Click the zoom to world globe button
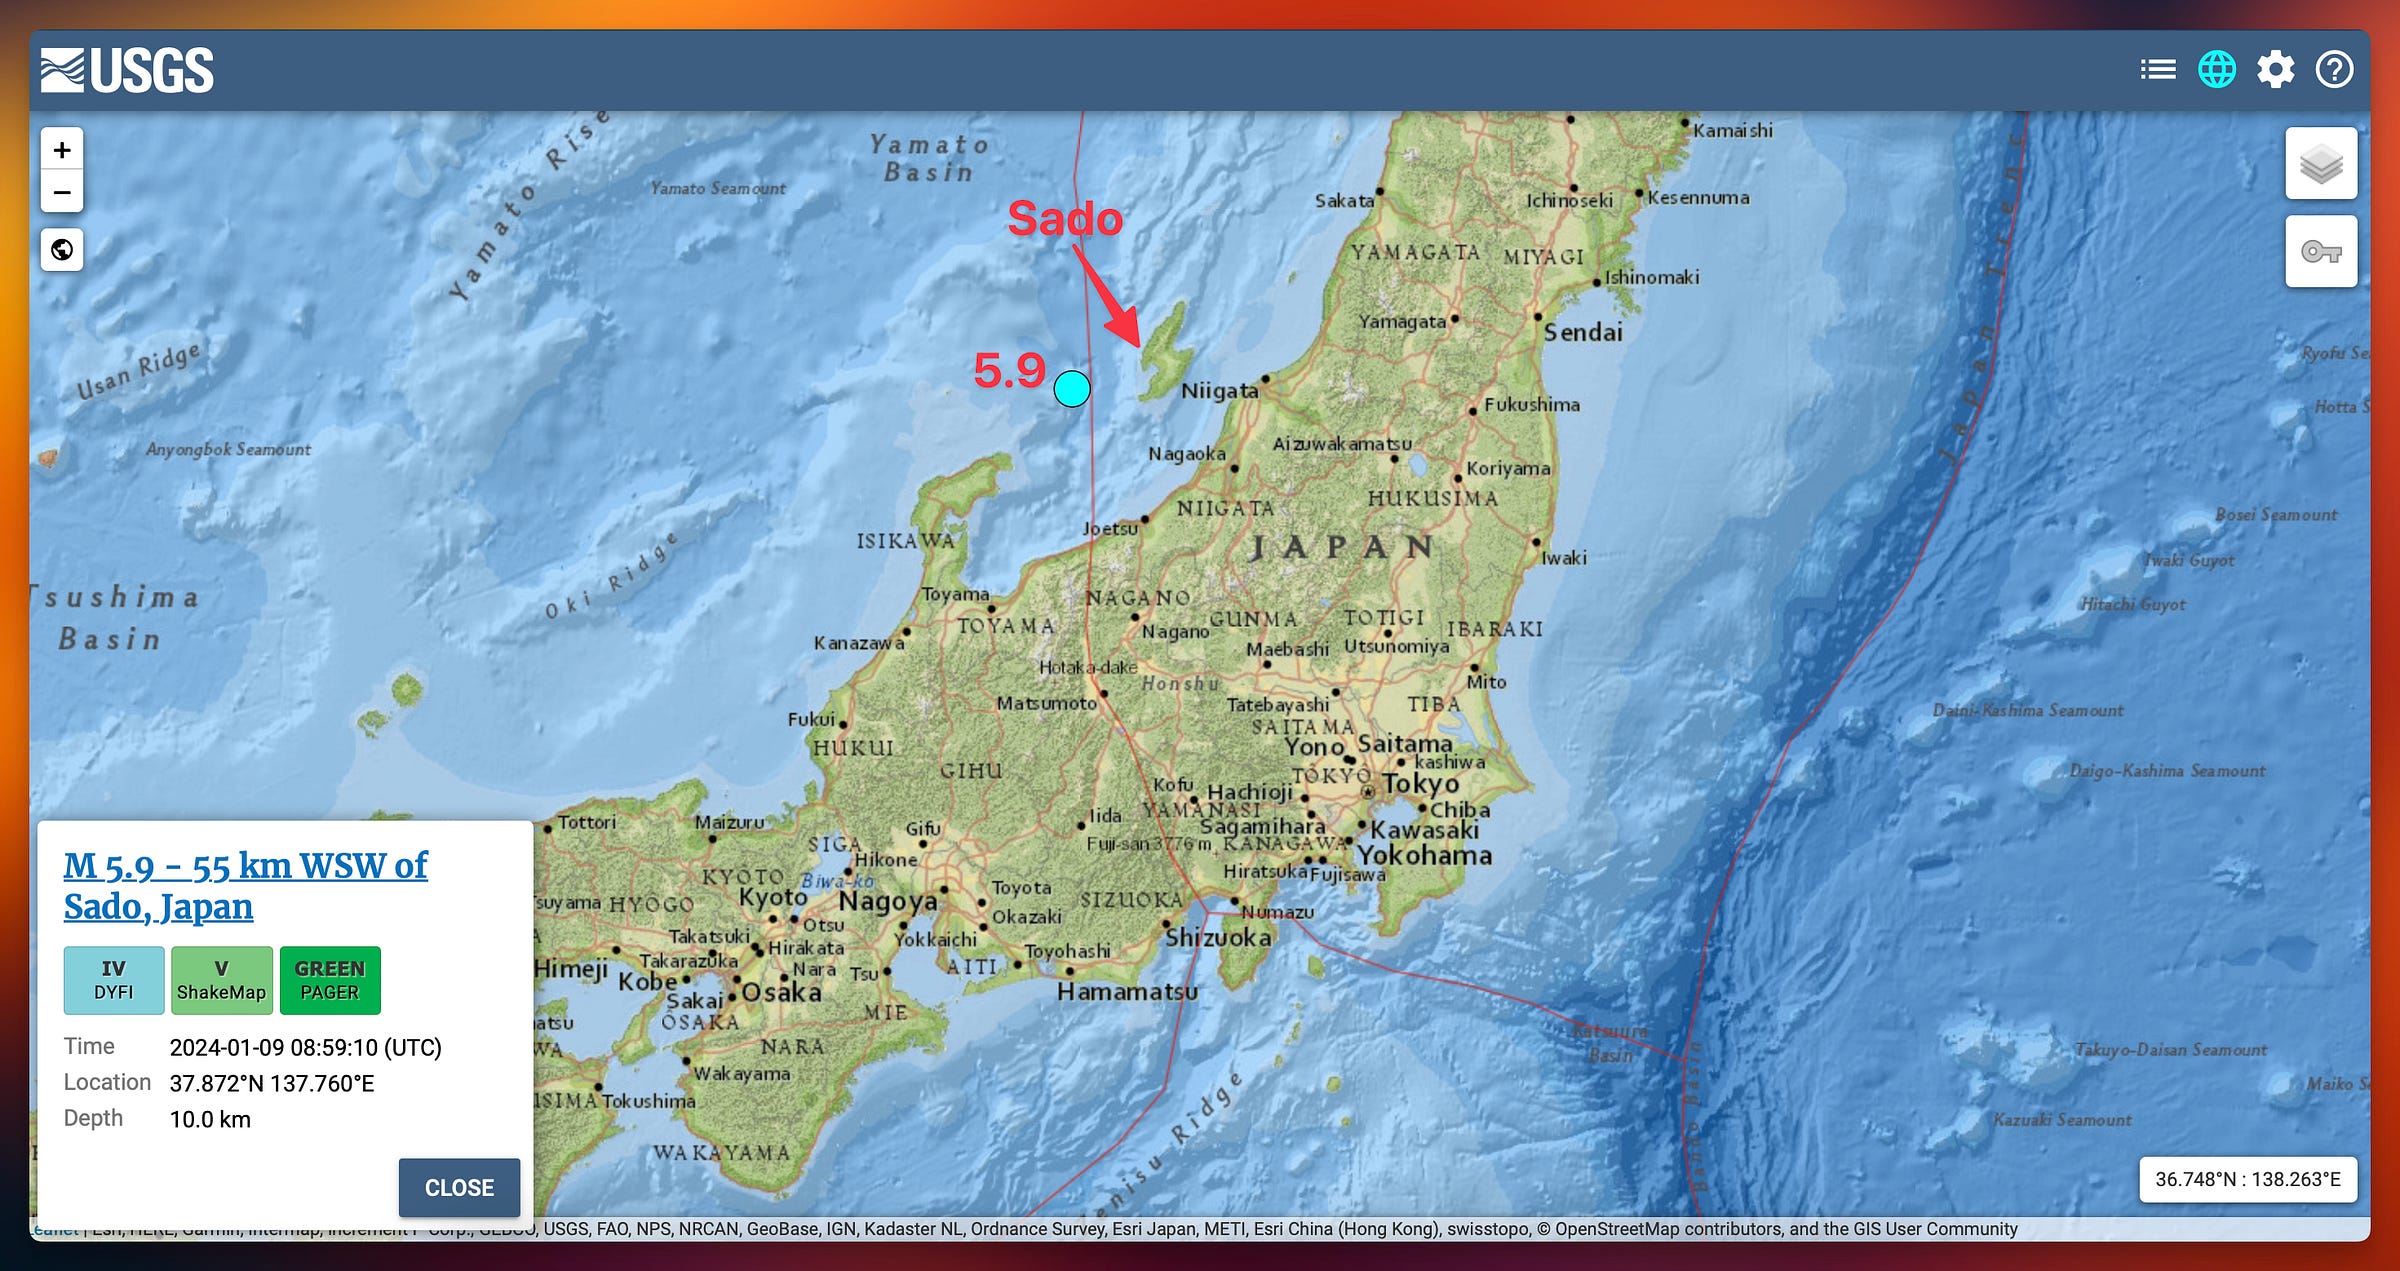2400x1271 pixels. pyautogui.click(x=62, y=249)
